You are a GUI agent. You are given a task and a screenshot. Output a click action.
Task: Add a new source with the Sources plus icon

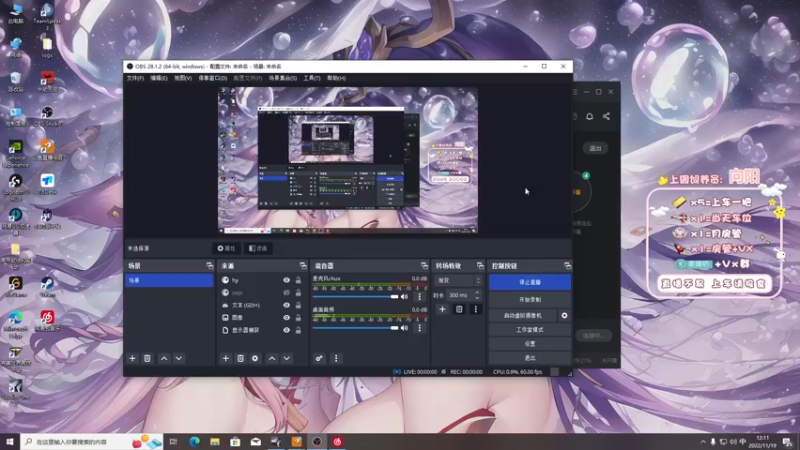tap(226, 359)
